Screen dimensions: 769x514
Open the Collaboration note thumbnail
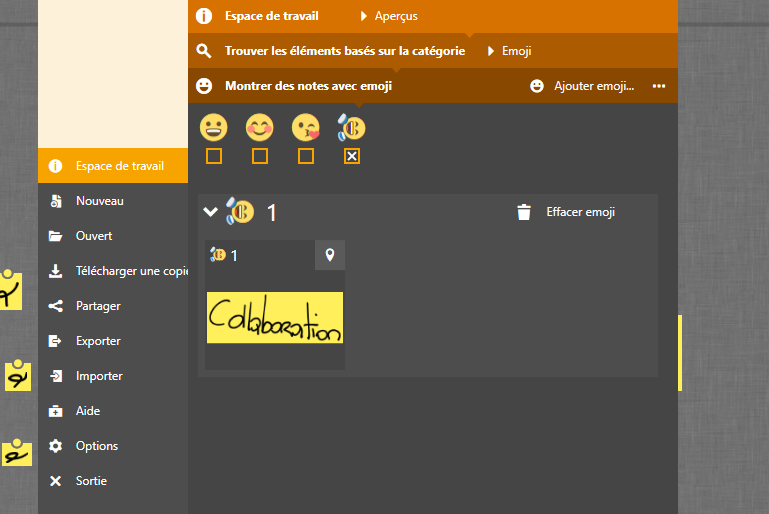[275, 318]
